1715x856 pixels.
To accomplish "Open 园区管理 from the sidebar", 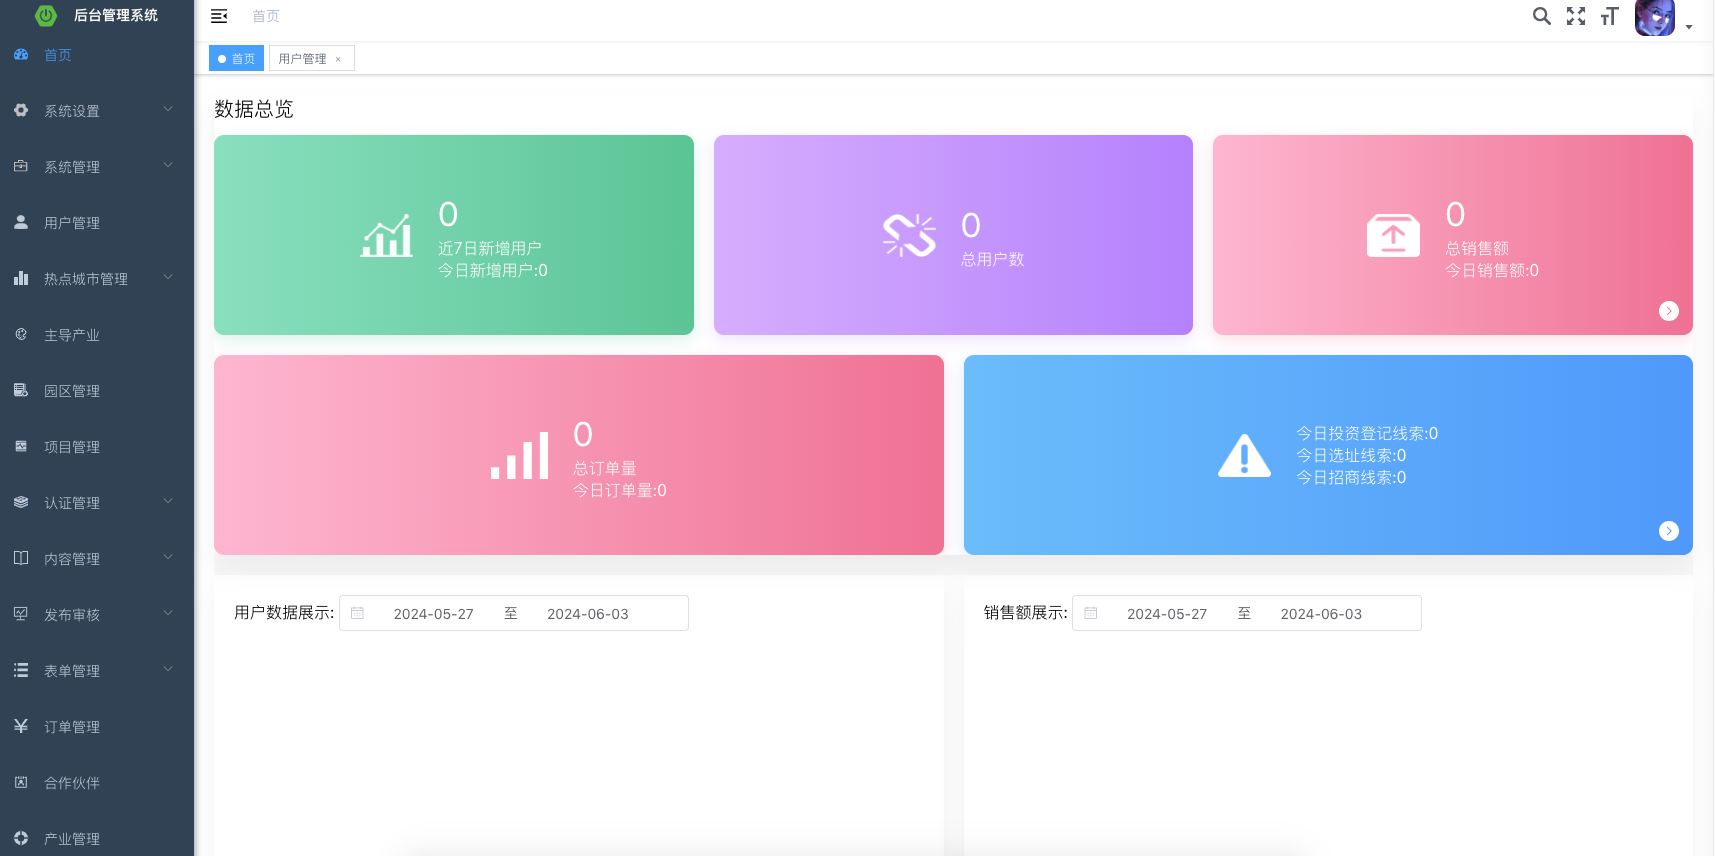I will (x=72, y=391).
